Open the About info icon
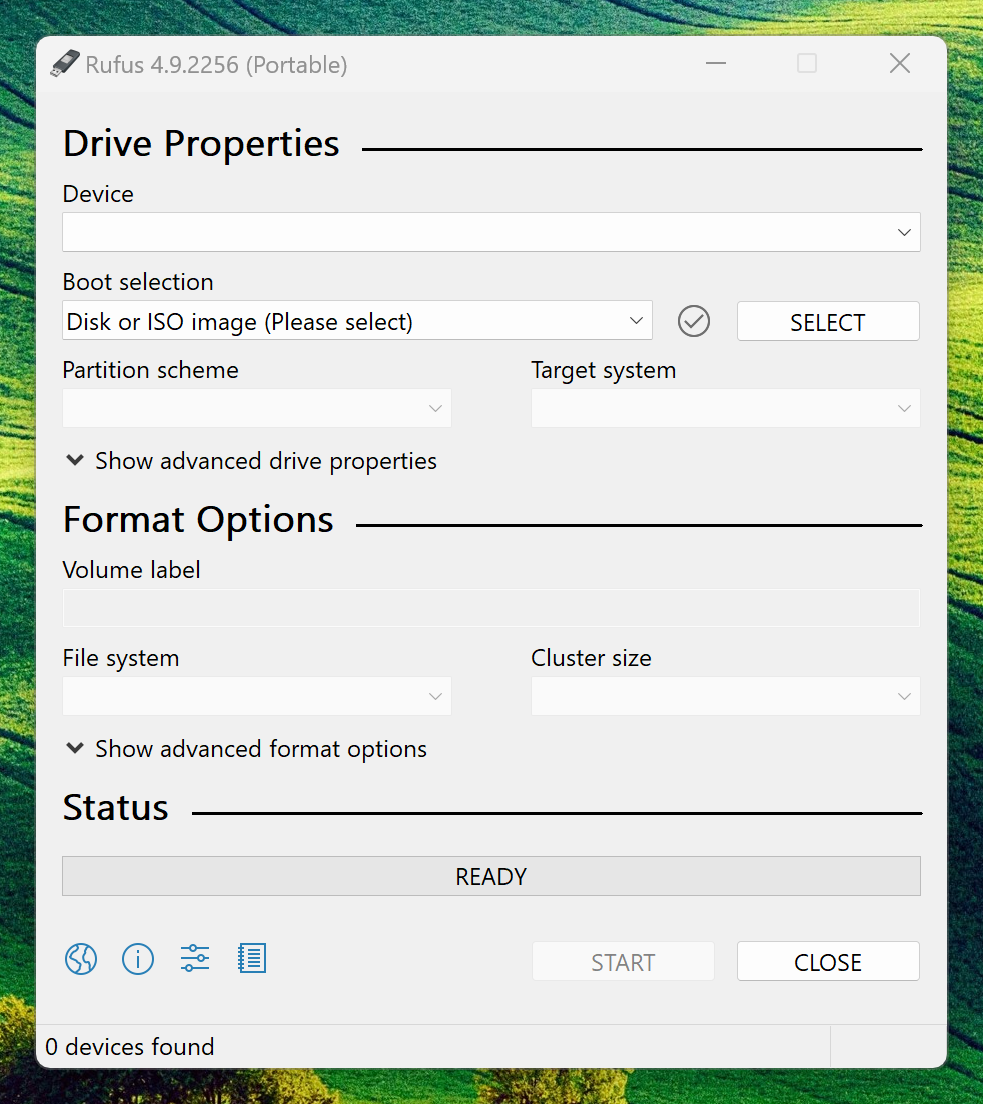Image resolution: width=983 pixels, height=1104 pixels. click(138, 960)
